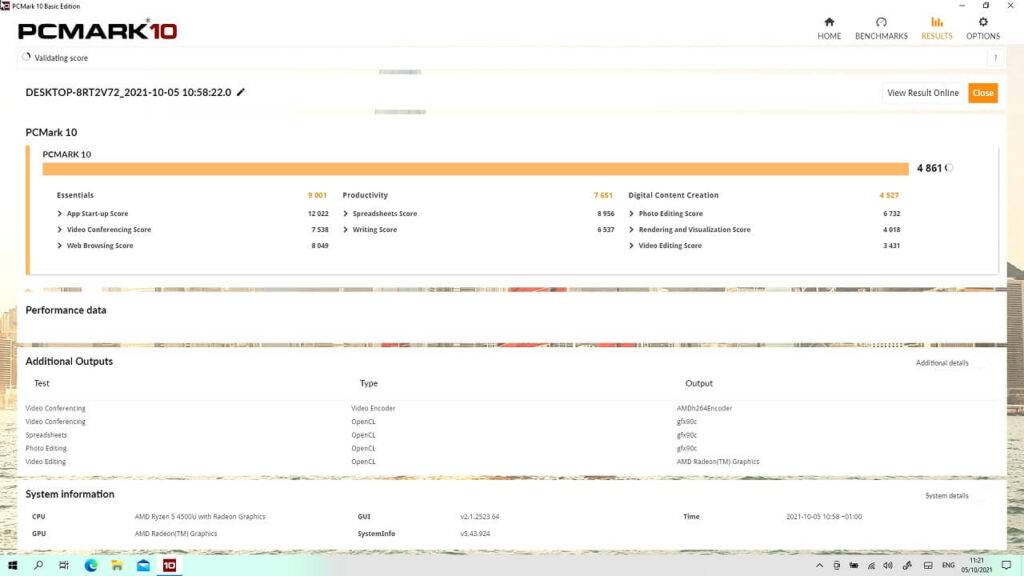Image resolution: width=1024 pixels, height=576 pixels.
Task: Open the OPTIONS gear
Action: point(983,29)
